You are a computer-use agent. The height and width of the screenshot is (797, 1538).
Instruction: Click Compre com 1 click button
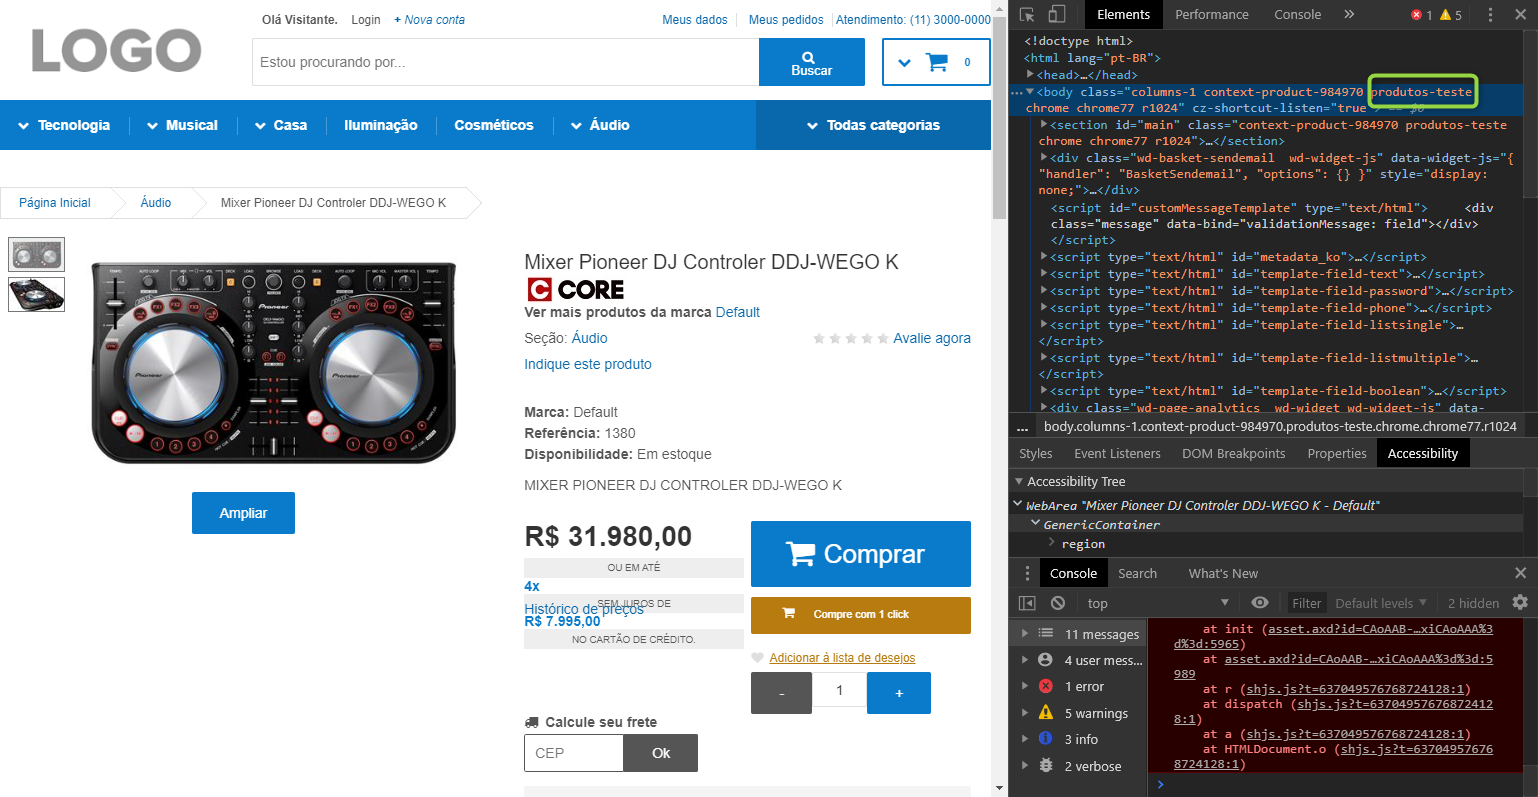860,614
